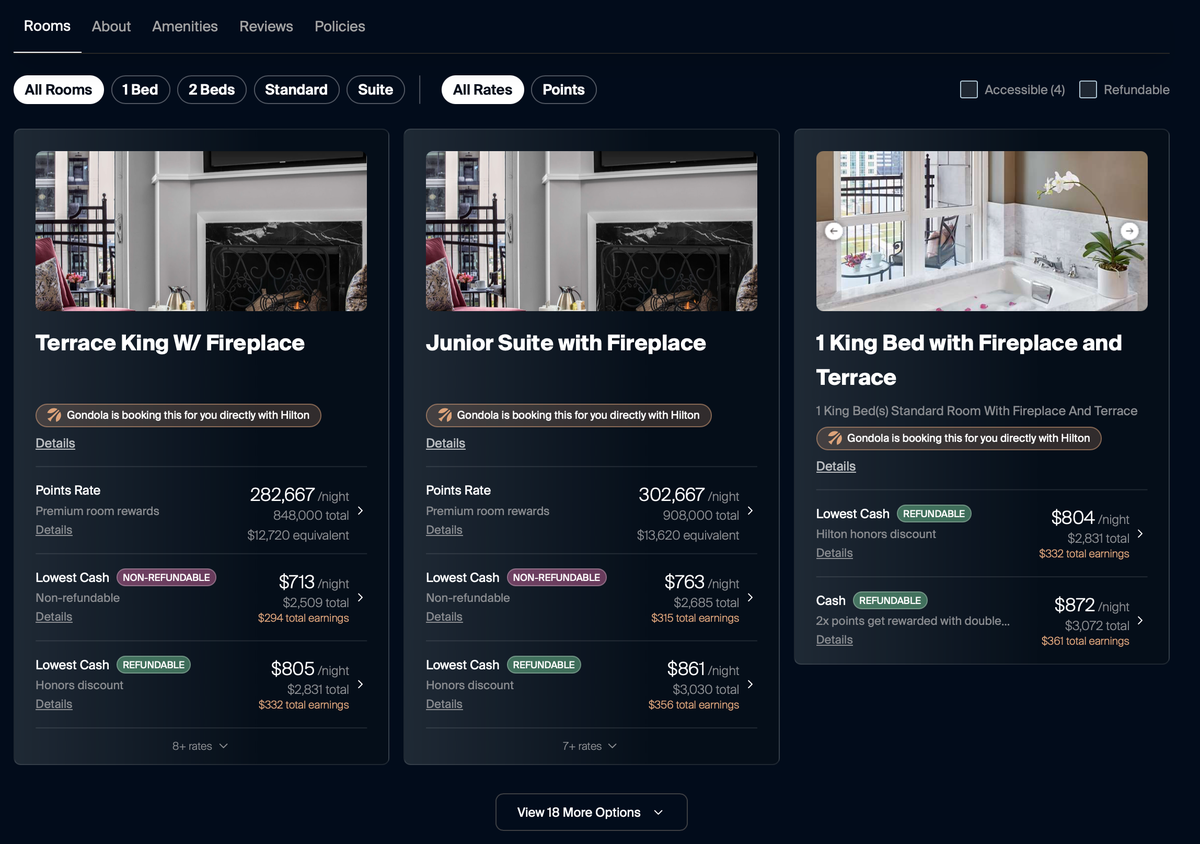Open Terrace King $713 non-refundable rate arrow
The image size is (1200, 844).
coord(360,598)
